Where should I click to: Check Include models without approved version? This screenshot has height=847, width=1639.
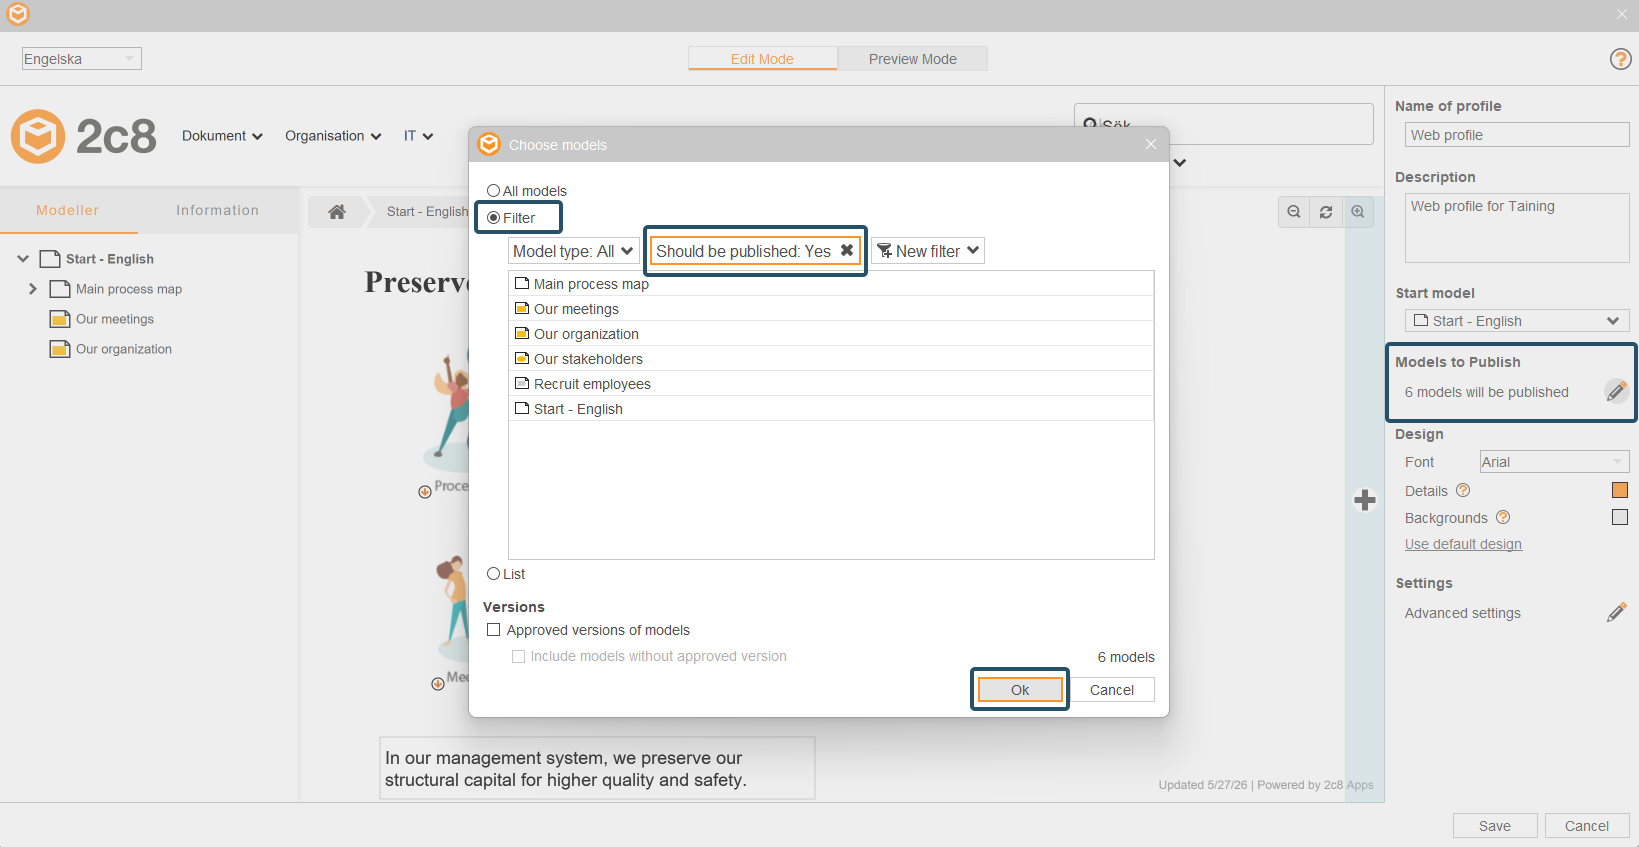[518, 656]
